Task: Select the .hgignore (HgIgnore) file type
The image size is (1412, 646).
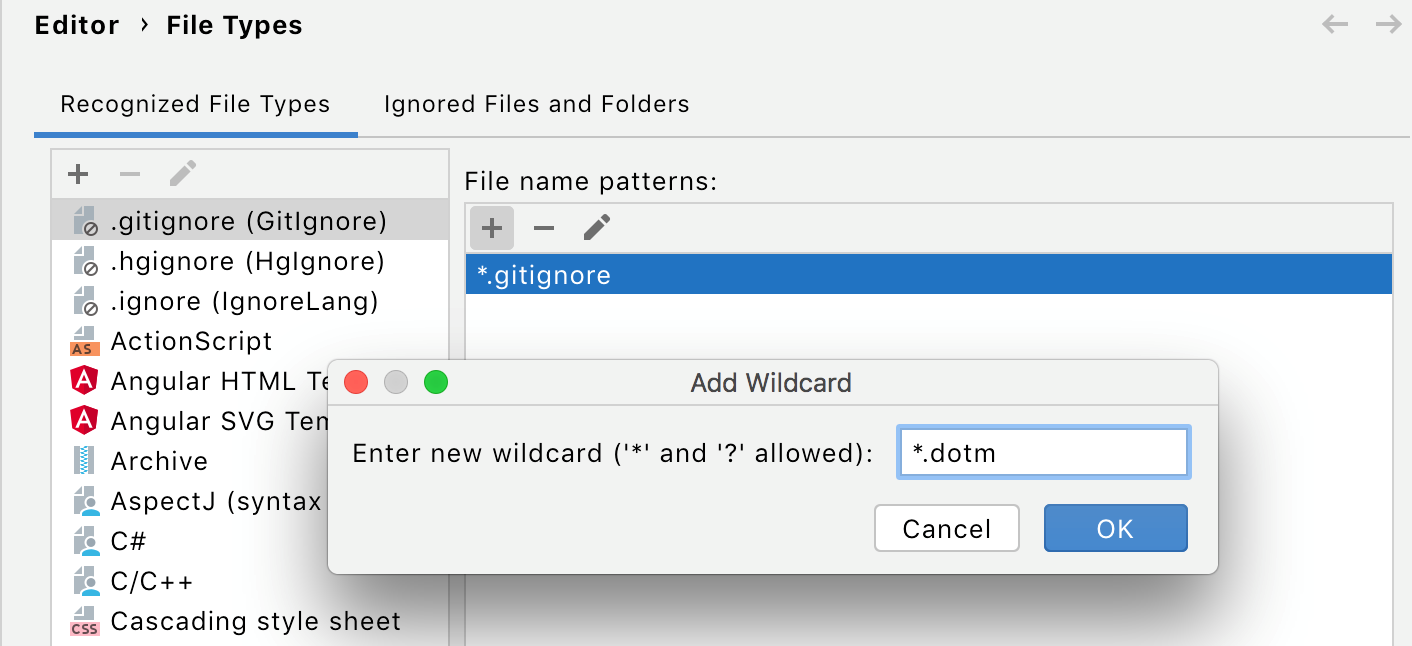Action: (x=248, y=261)
